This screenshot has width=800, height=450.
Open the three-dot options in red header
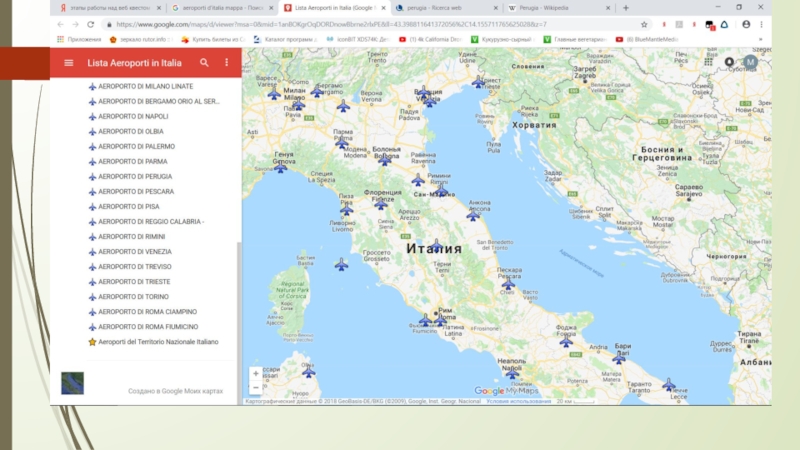pos(227,62)
